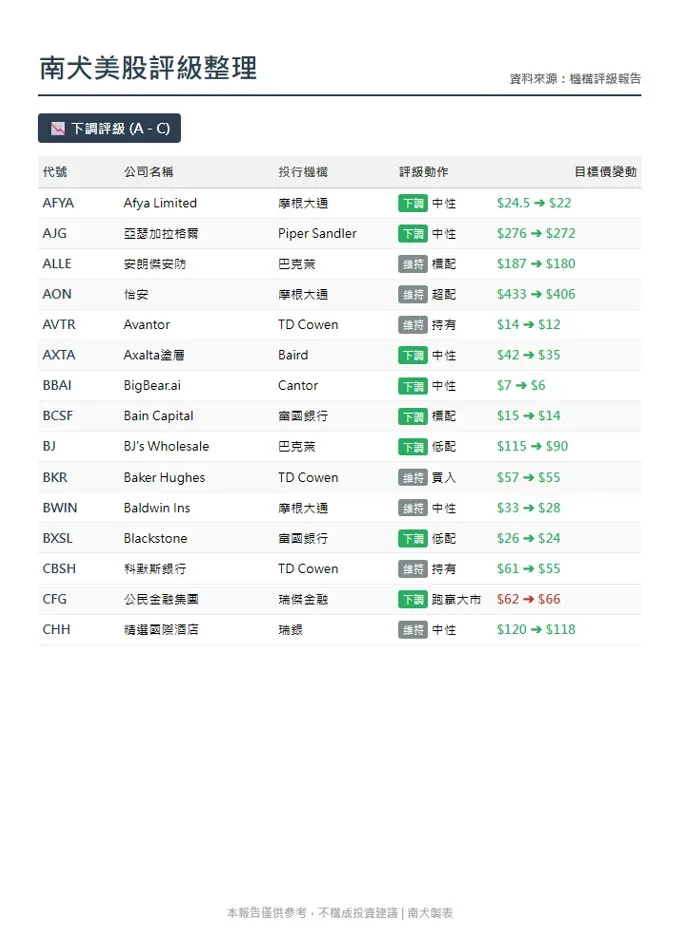This screenshot has width=677, height=933.
Task: Click red price change $62 → $66
Action: pos(528,599)
